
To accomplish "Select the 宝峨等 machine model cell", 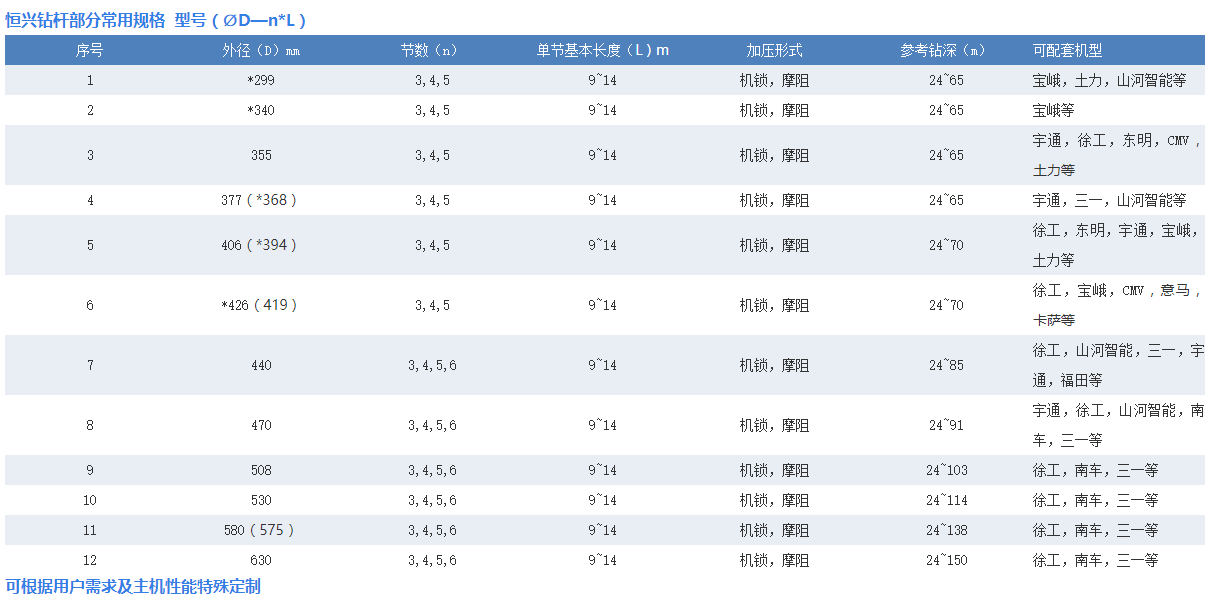I will coord(1054,110).
